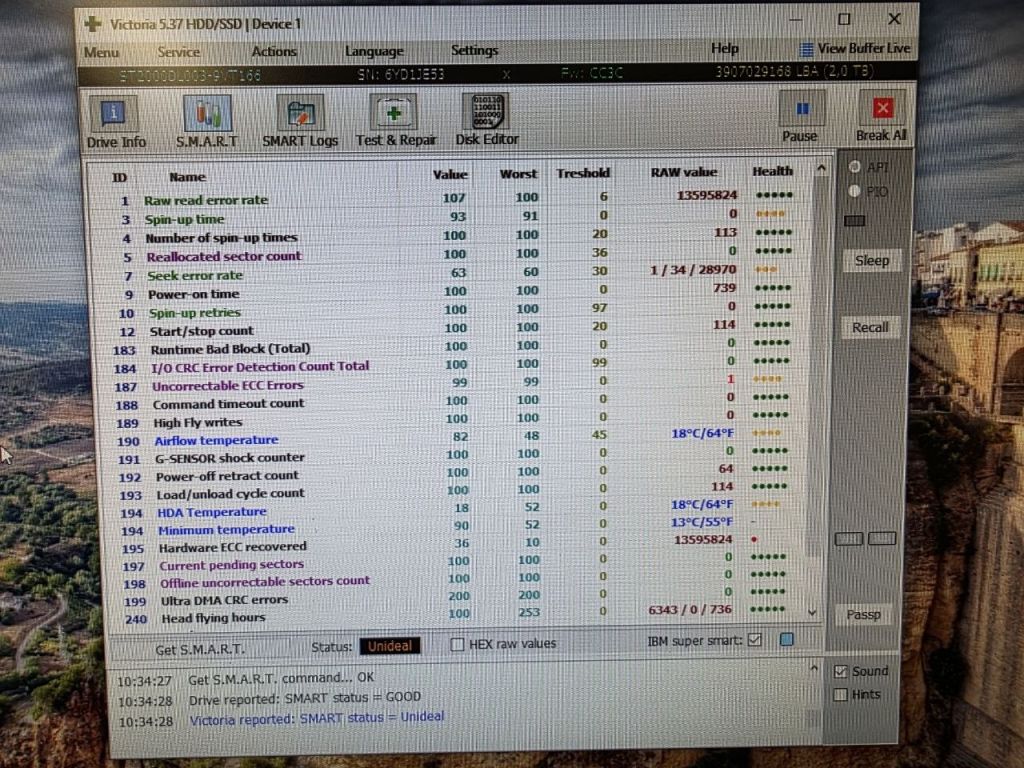Image resolution: width=1024 pixels, height=768 pixels.
Task: Select the Airflow temperature row
Action: (x=453, y=438)
